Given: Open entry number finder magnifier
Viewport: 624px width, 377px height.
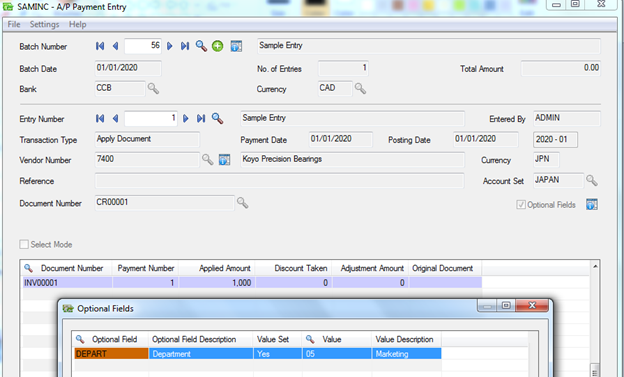Looking at the screenshot, I should (x=217, y=118).
